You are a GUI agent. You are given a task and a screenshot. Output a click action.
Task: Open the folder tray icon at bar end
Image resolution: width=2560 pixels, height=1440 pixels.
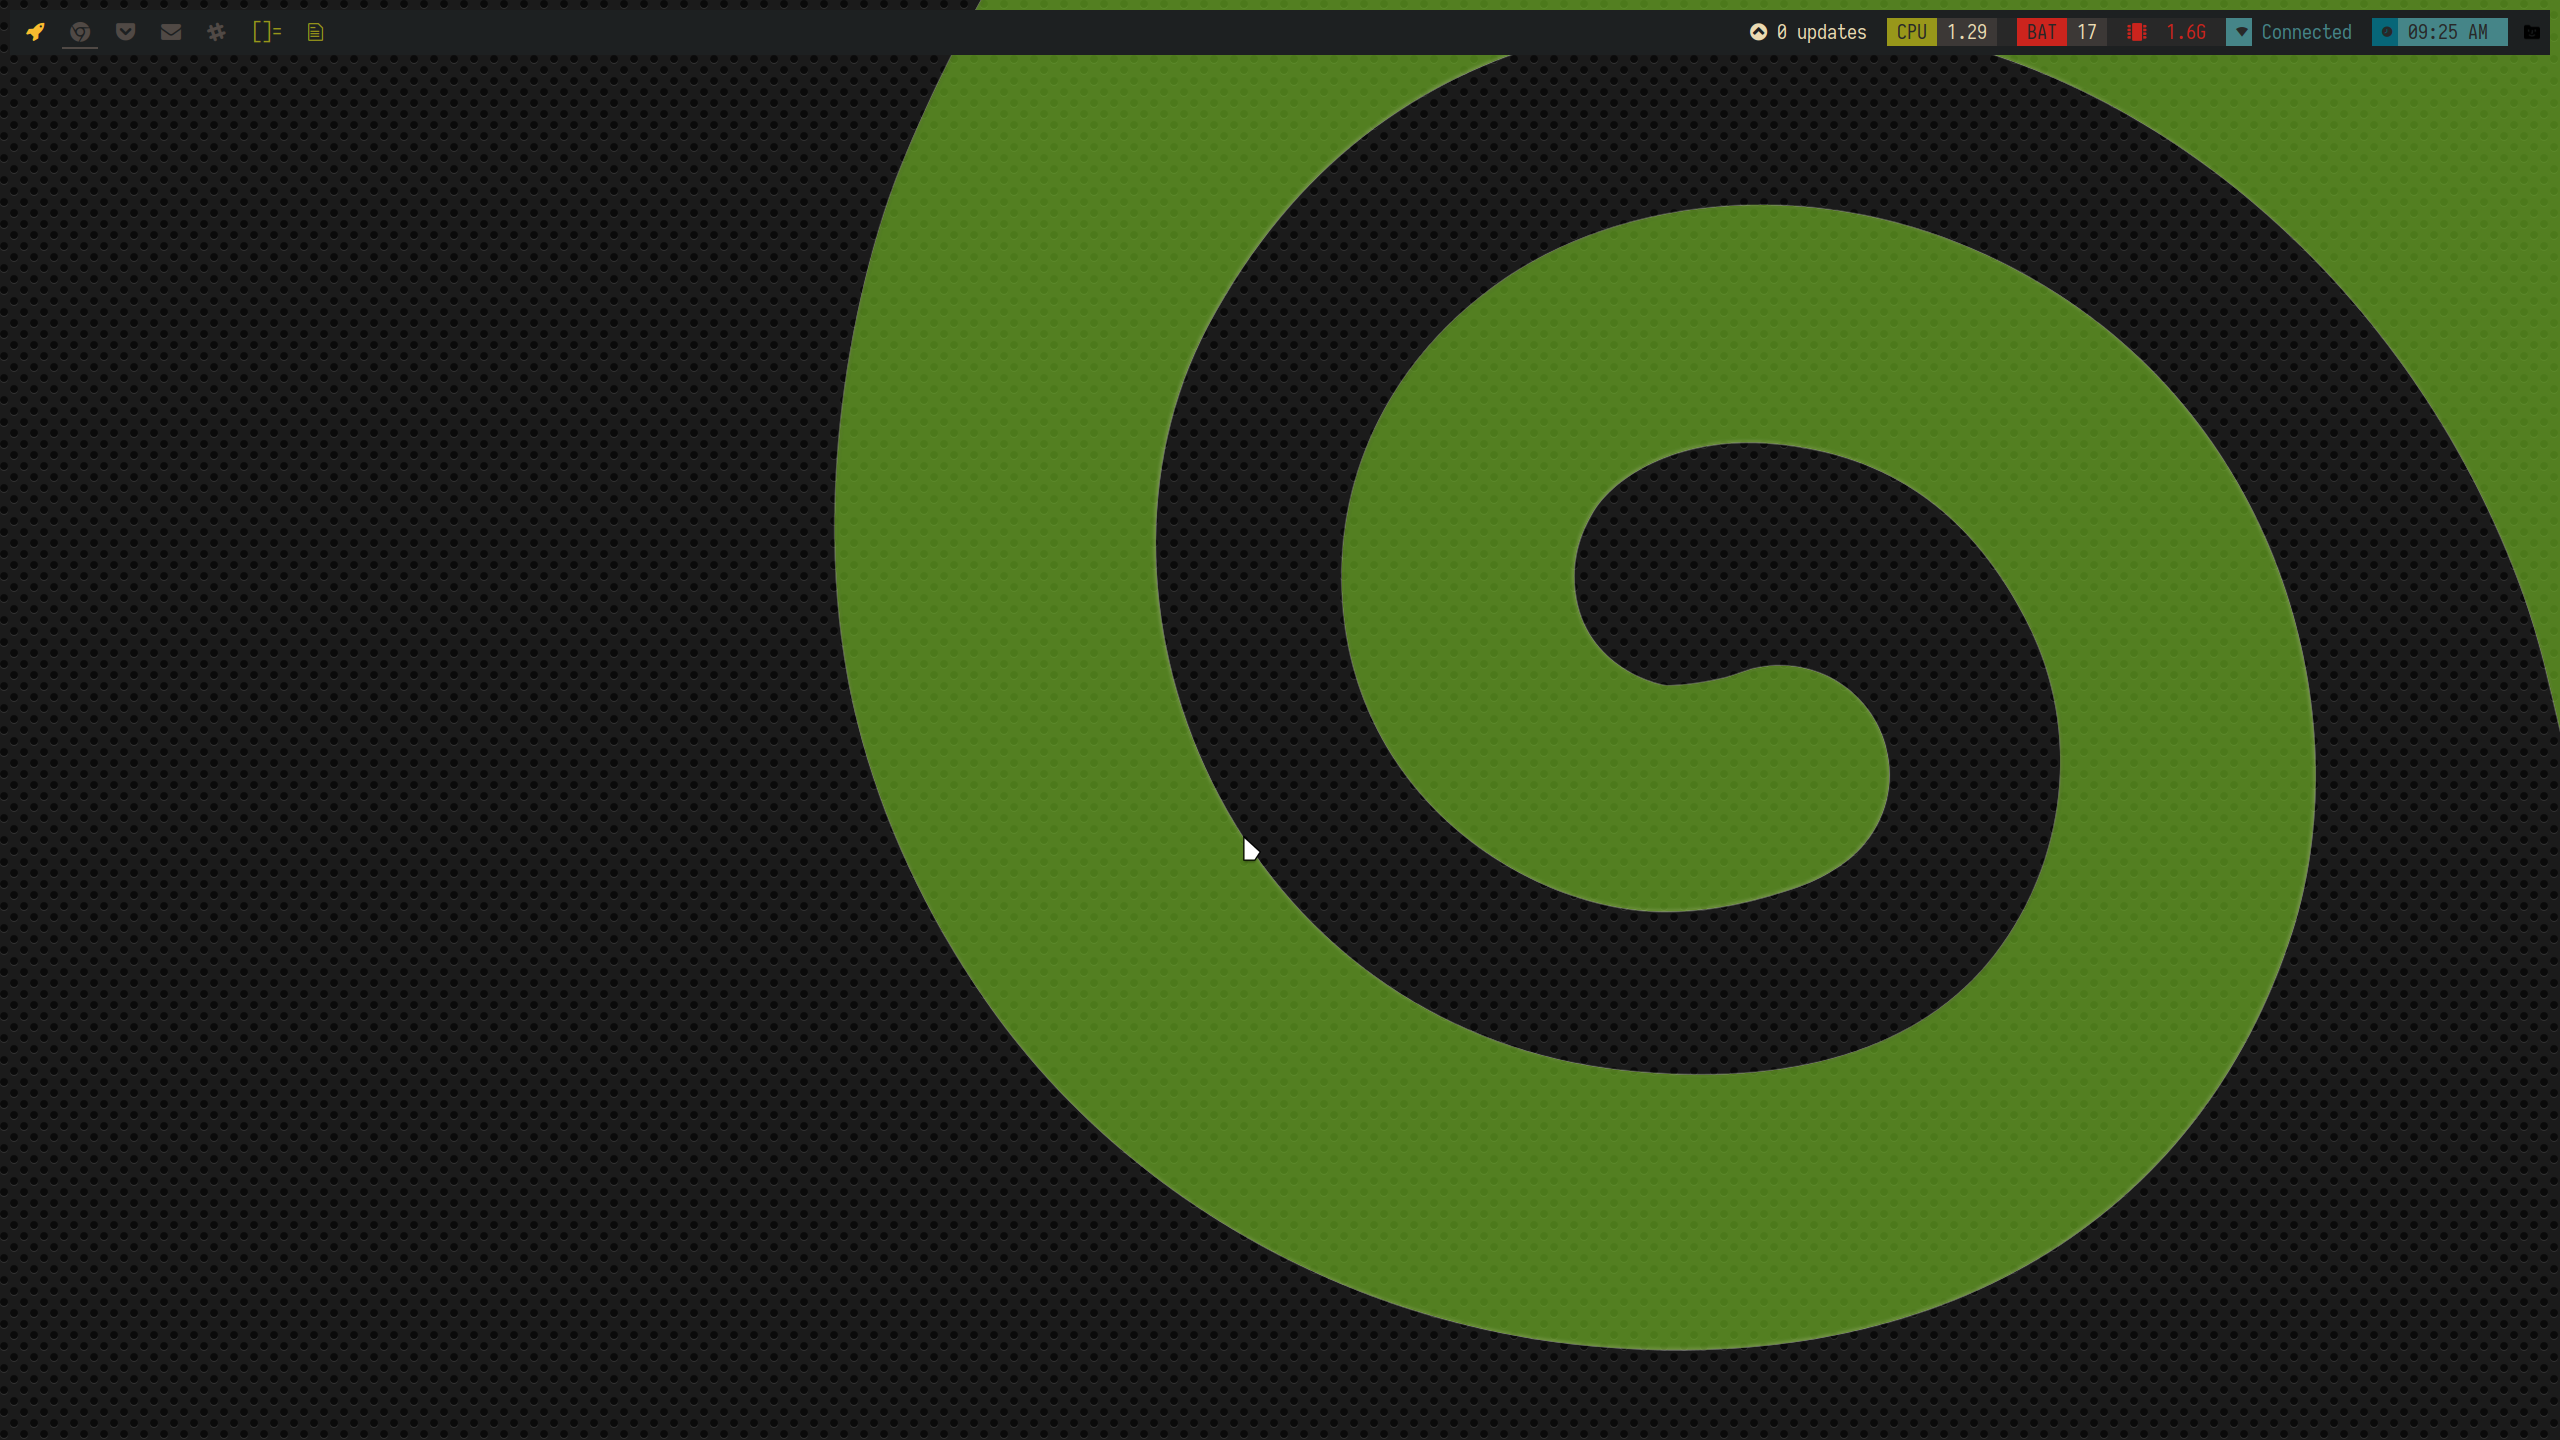[x=2532, y=32]
